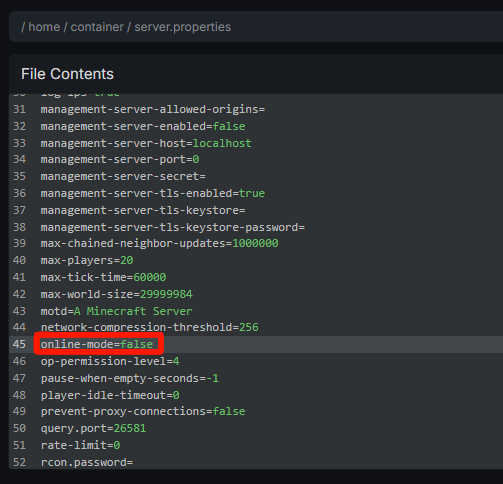Click the motd=A Minecraft Server line
Image resolution: width=503 pixels, height=484 pixels.
click(x=116, y=311)
